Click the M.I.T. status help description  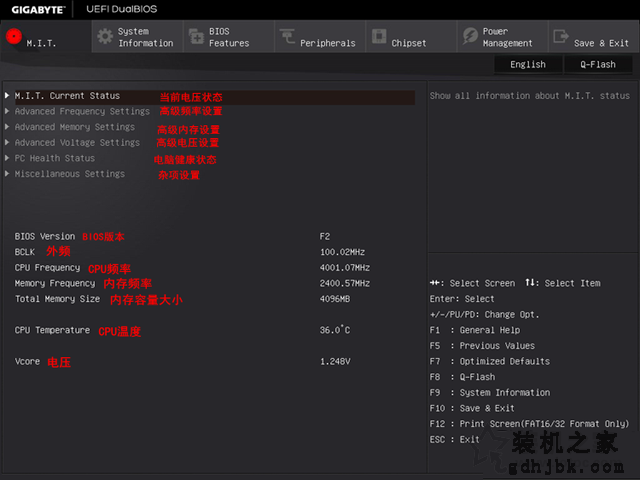pos(529,96)
